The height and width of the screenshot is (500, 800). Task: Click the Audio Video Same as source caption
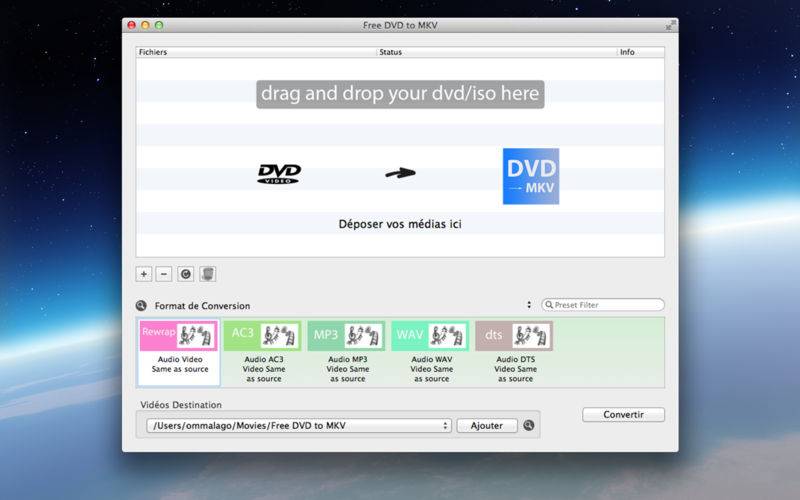(x=180, y=364)
